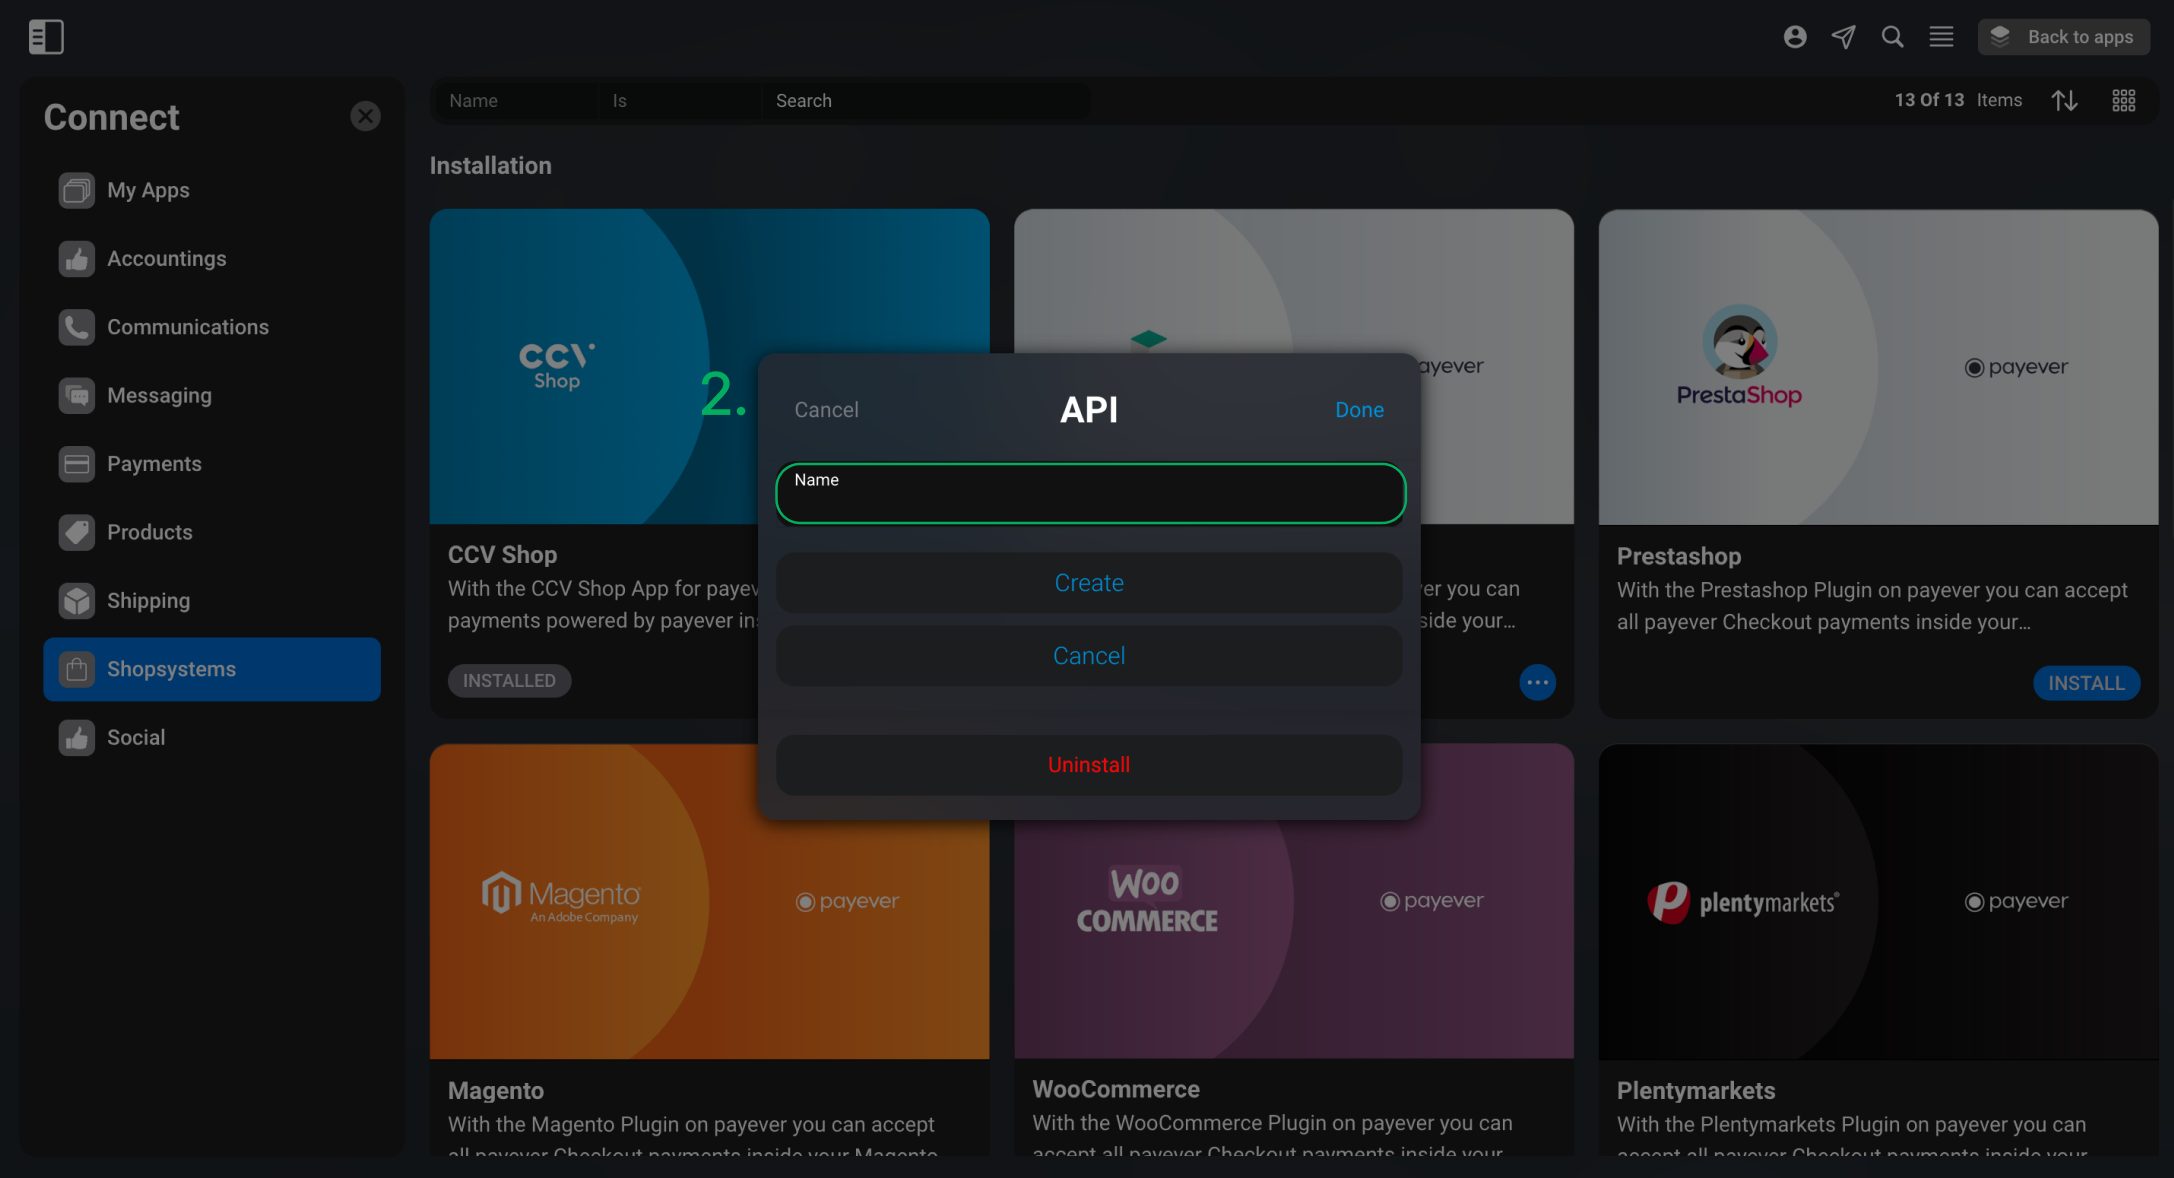
Task: Select Communications in the sidebar
Action: pyautogui.click(x=212, y=327)
